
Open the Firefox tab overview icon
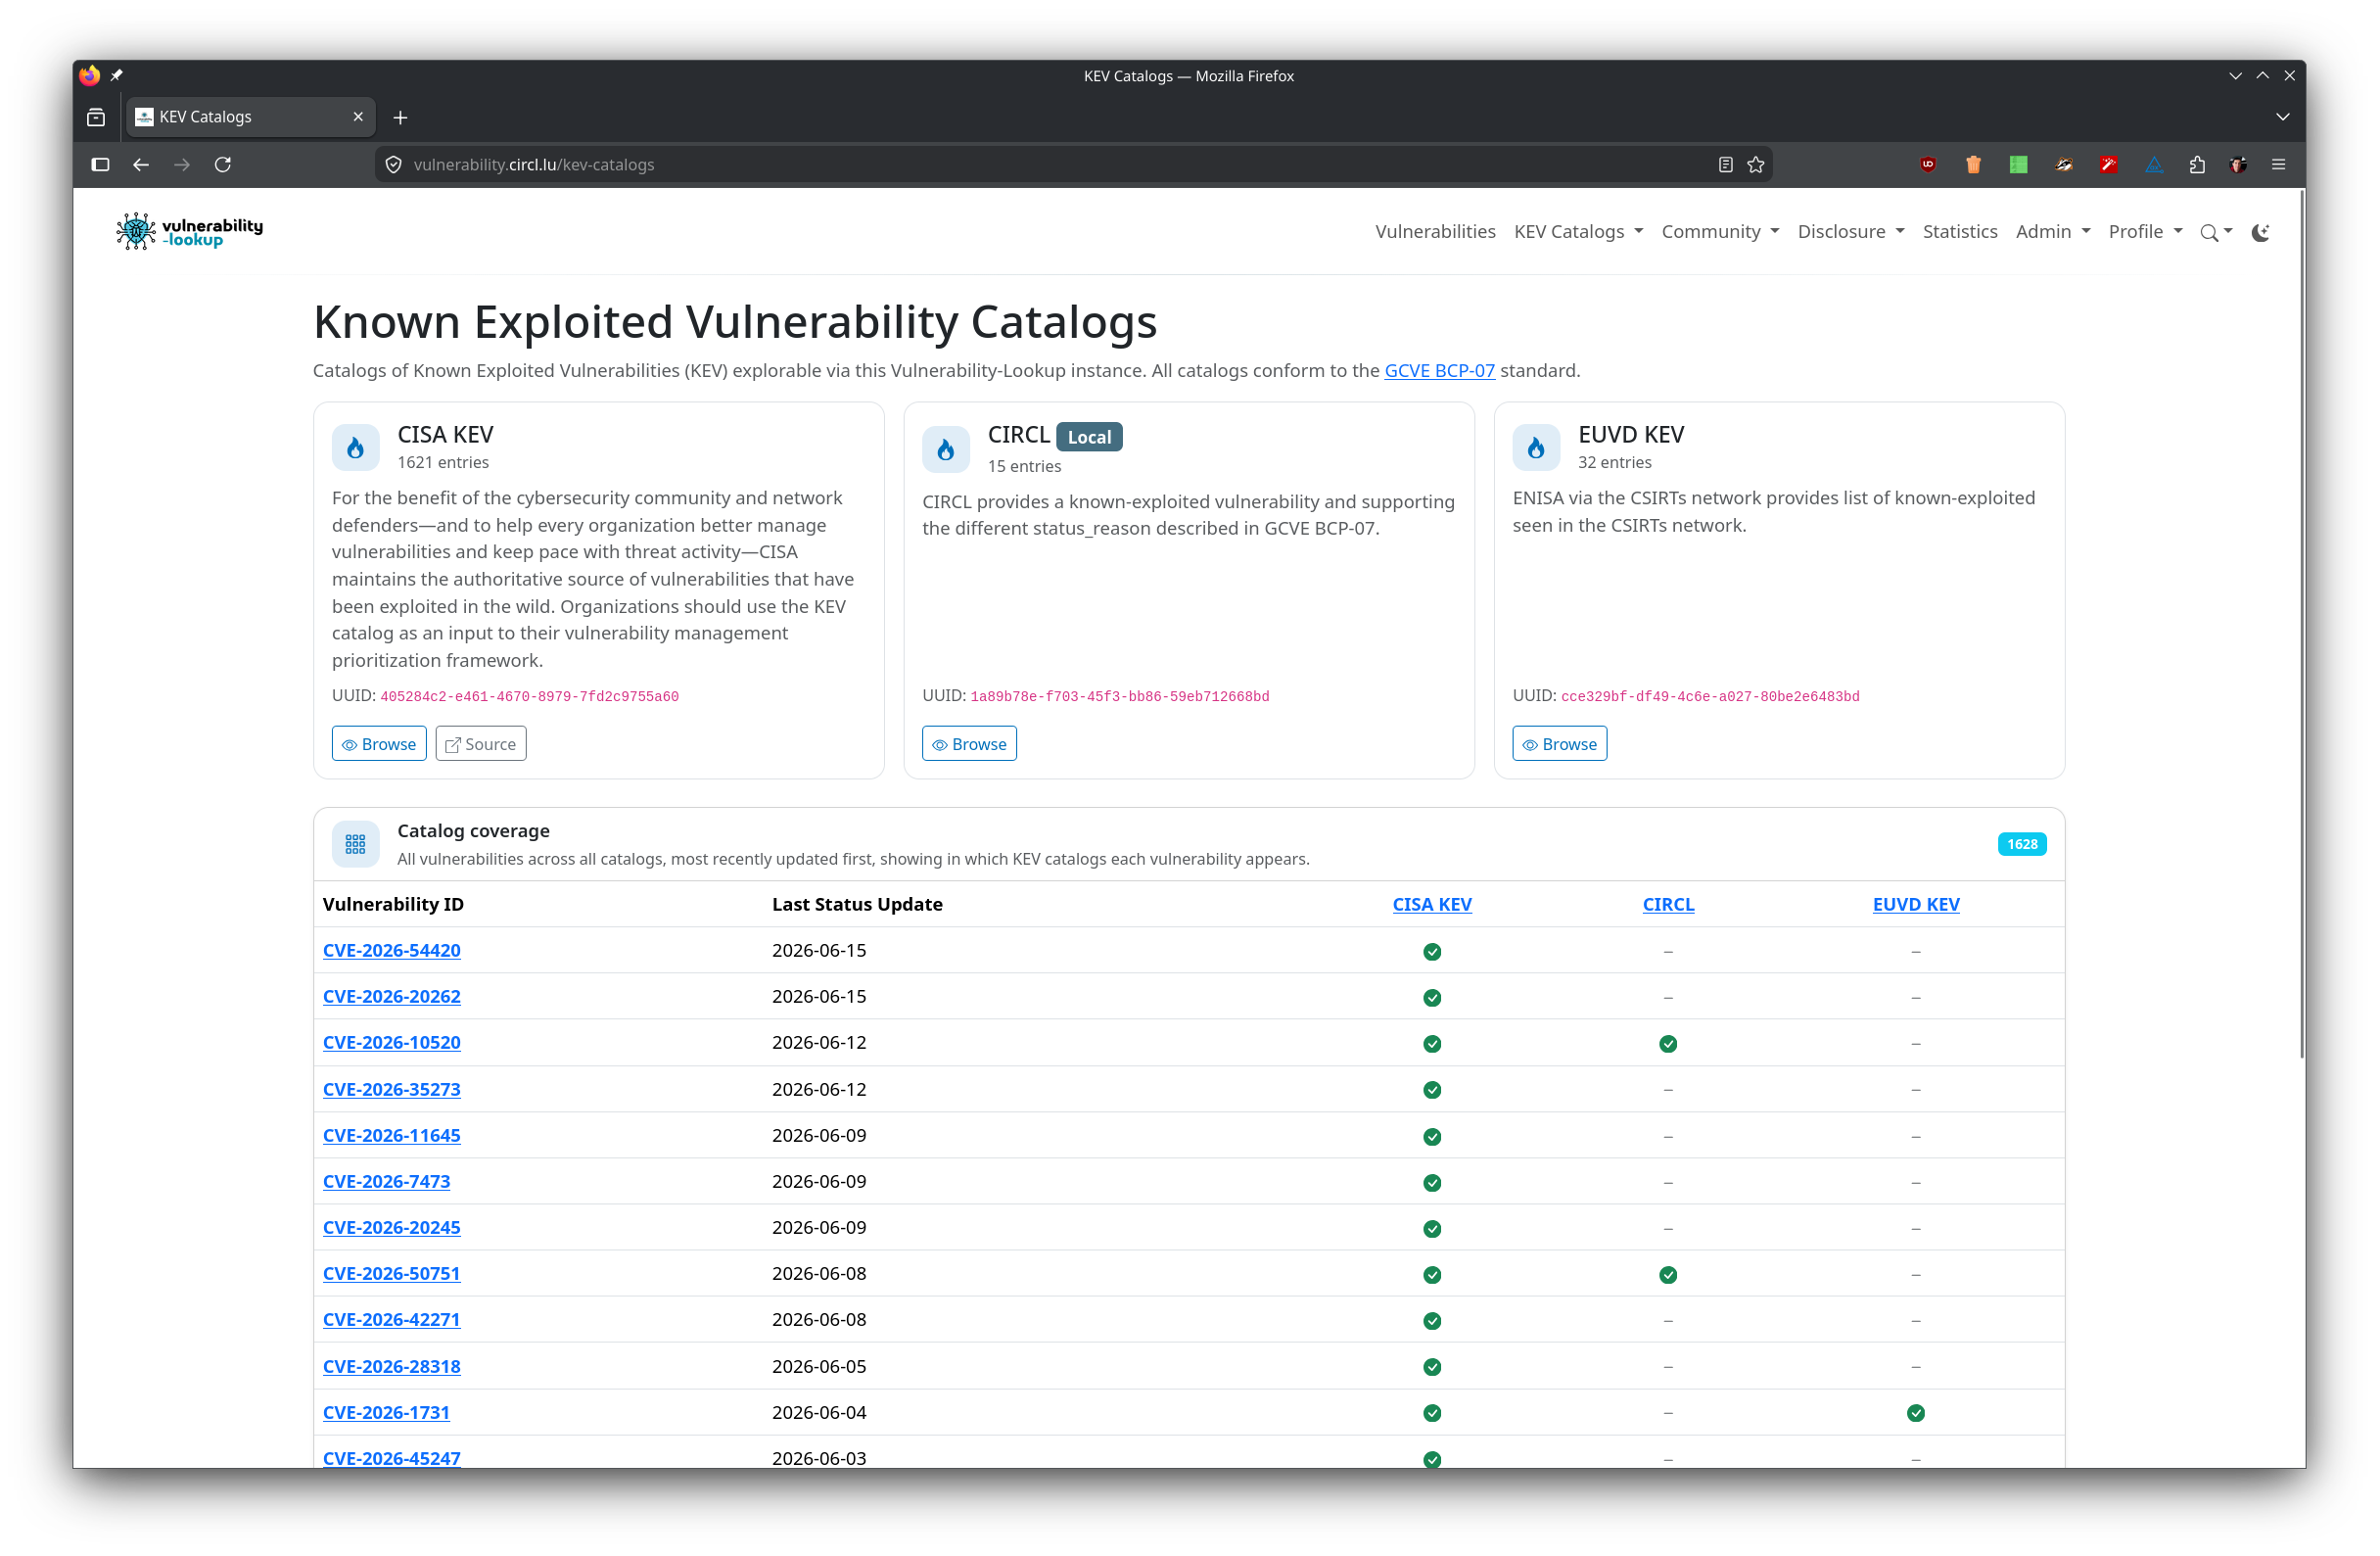click(x=96, y=117)
